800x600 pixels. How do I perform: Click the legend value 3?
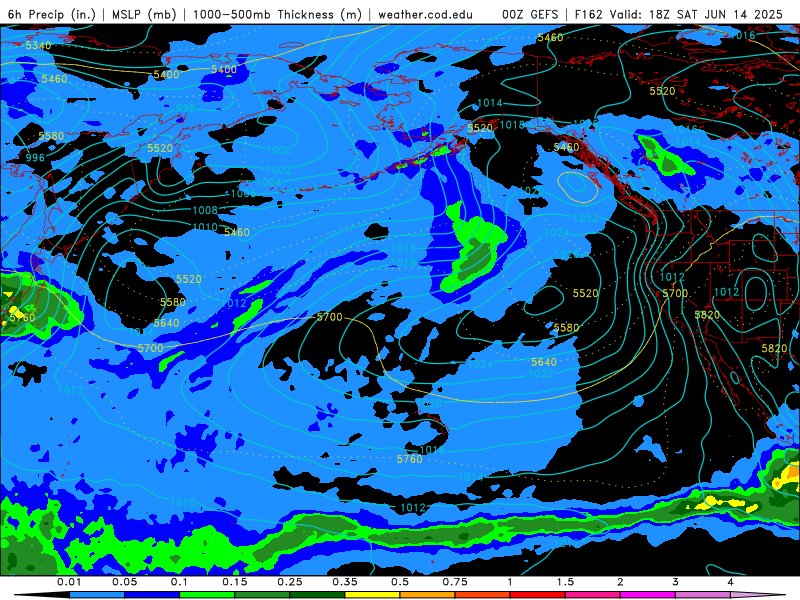coord(676,582)
